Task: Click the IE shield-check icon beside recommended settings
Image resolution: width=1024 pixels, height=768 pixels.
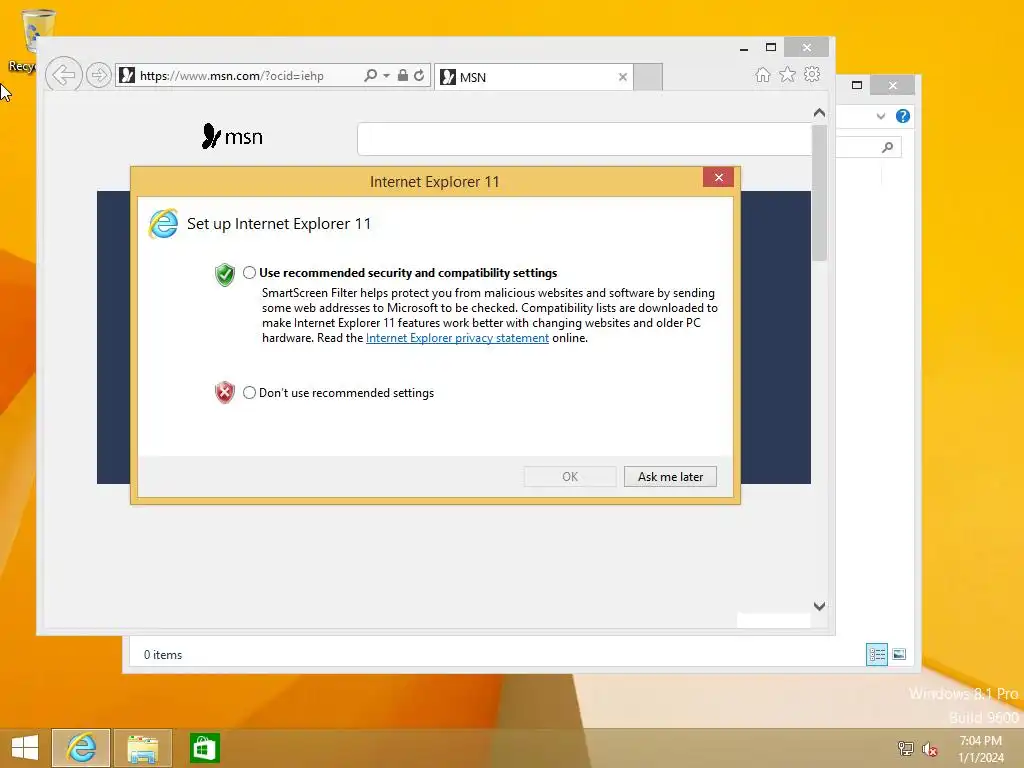Action: click(x=225, y=274)
